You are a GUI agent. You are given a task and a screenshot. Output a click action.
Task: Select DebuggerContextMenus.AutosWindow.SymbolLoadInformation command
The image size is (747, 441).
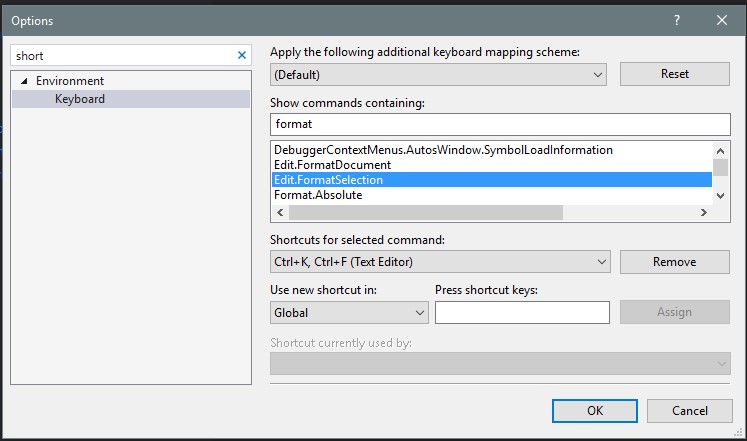(x=443, y=150)
